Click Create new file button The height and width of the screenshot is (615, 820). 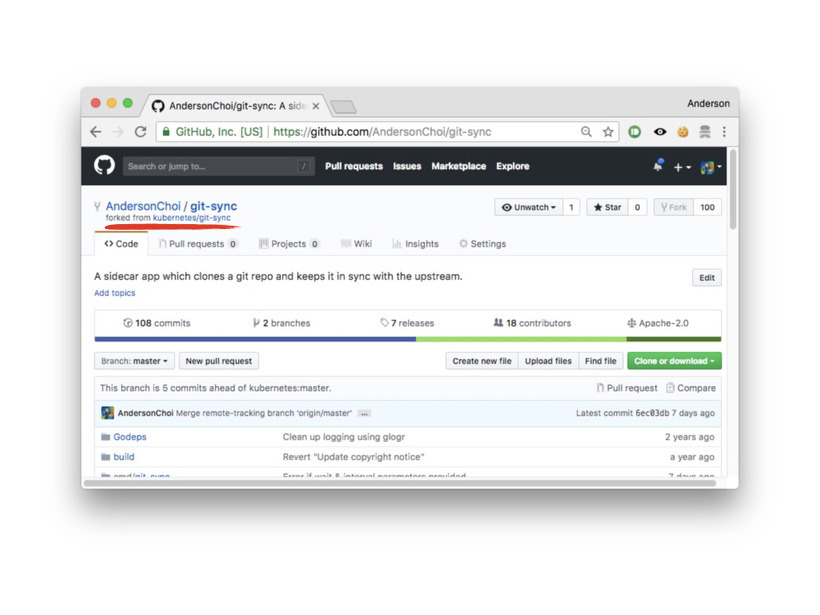[482, 361]
